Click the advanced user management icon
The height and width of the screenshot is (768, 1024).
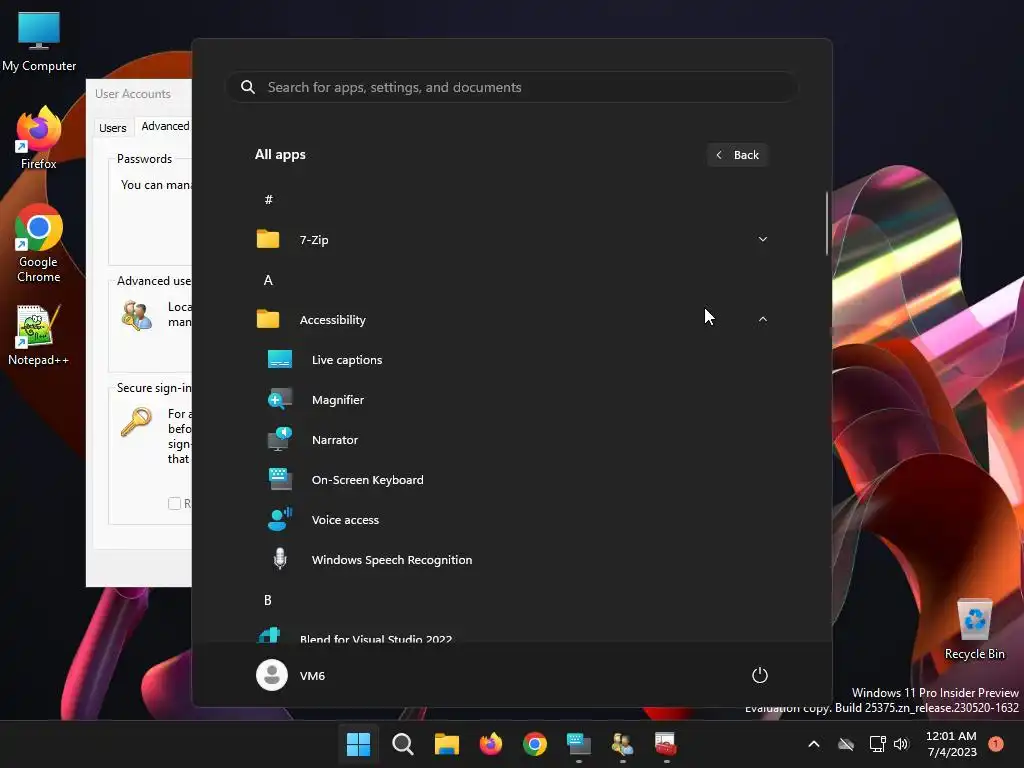[x=136, y=315]
